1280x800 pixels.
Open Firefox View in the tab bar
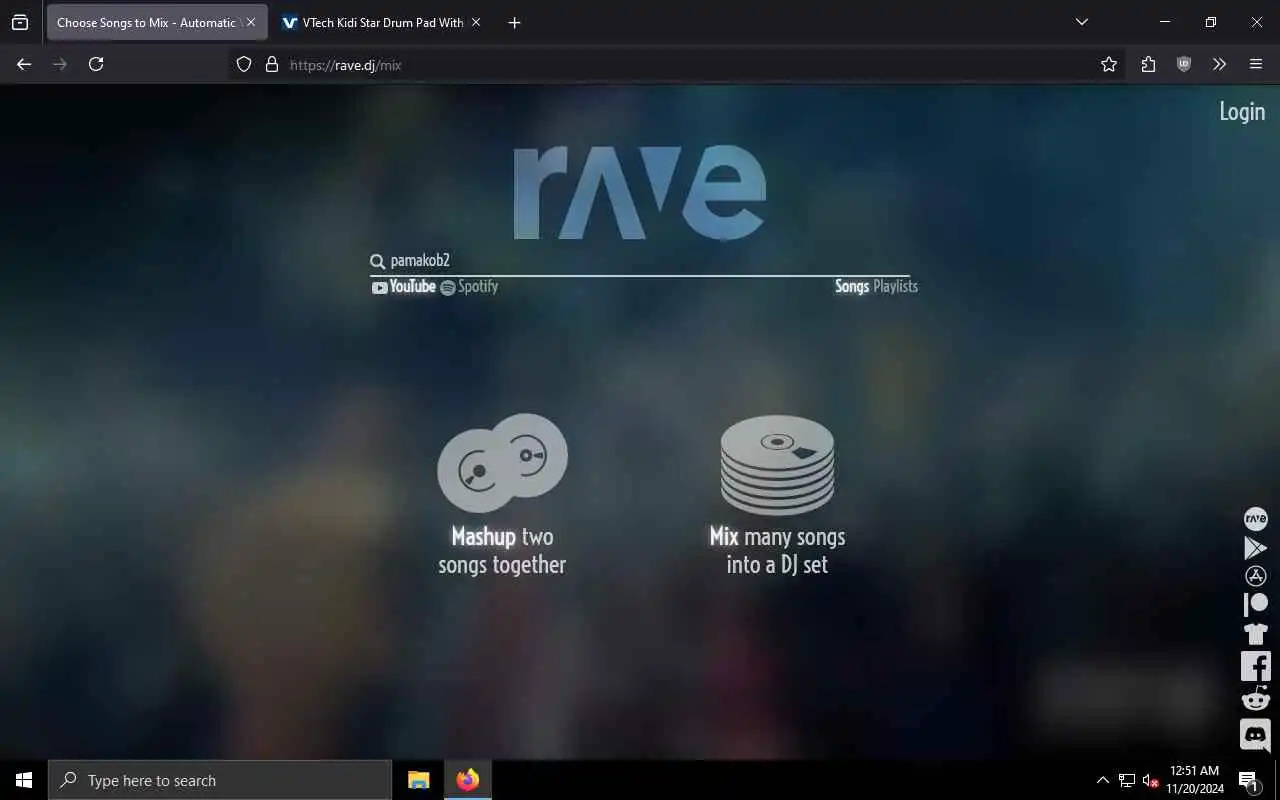click(x=20, y=22)
